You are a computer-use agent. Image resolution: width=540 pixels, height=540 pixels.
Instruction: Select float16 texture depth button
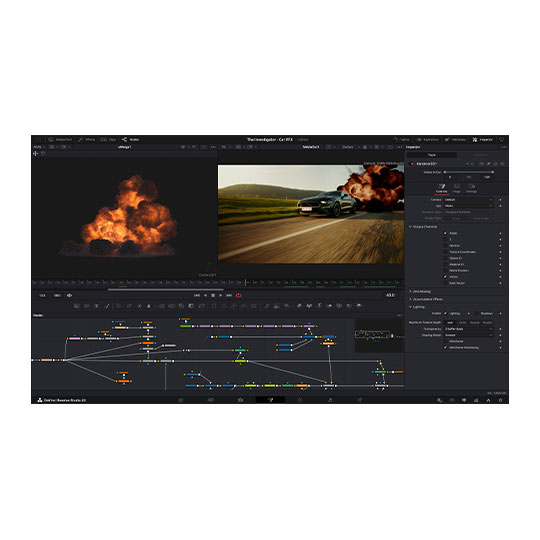(475, 323)
